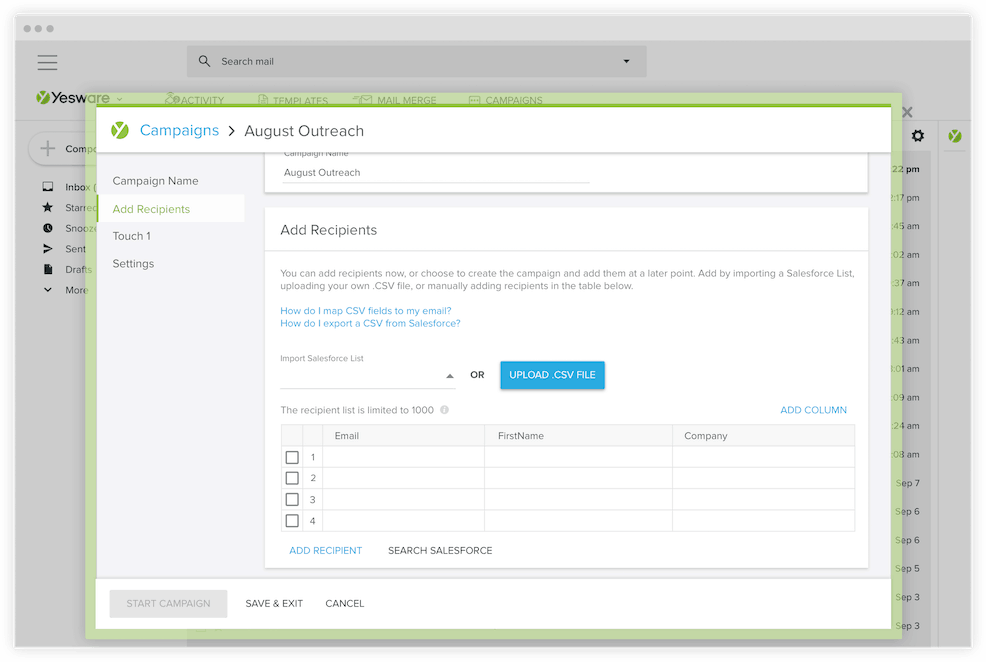Click Start Campaign button
This screenshot has width=986, height=662.
pyautogui.click(x=169, y=604)
